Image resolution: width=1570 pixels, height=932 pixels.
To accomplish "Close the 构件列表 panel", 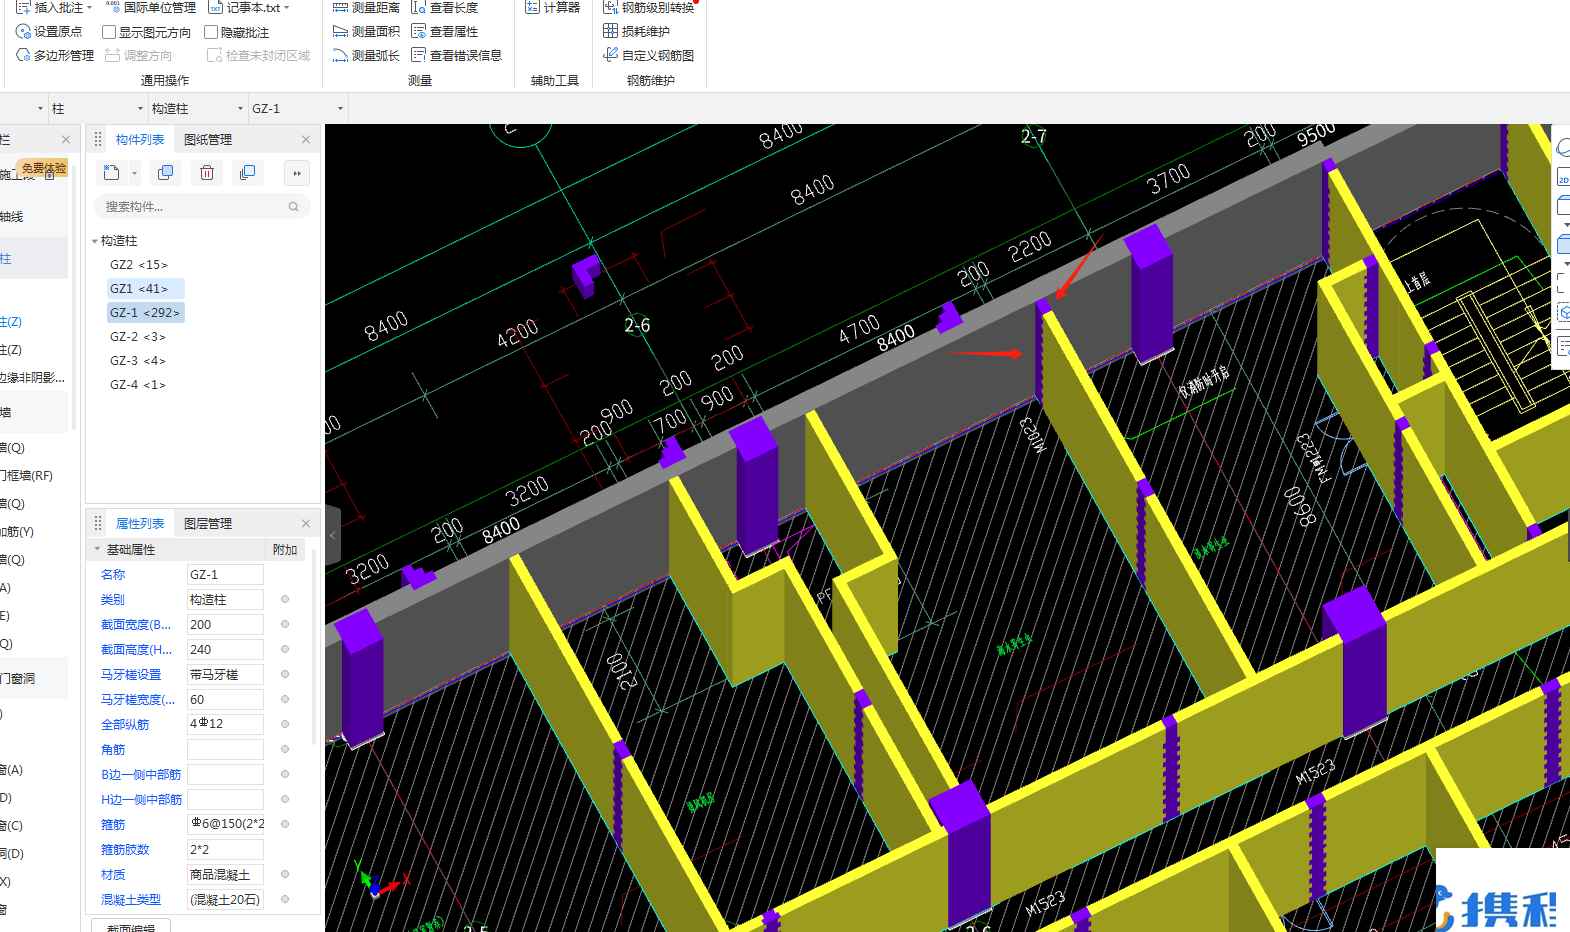I will point(306,140).
